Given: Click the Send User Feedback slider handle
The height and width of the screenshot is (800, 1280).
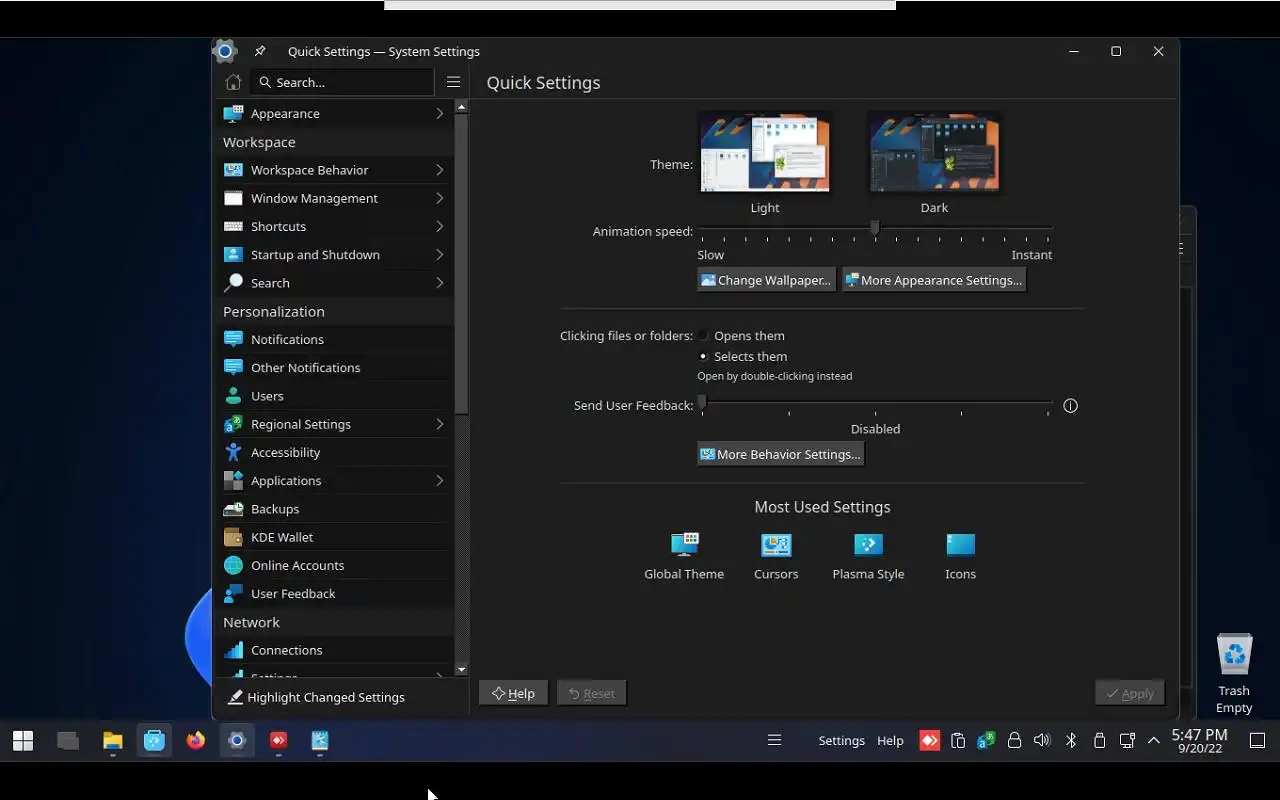Looking at the screenshot, I should click(702, 403).
